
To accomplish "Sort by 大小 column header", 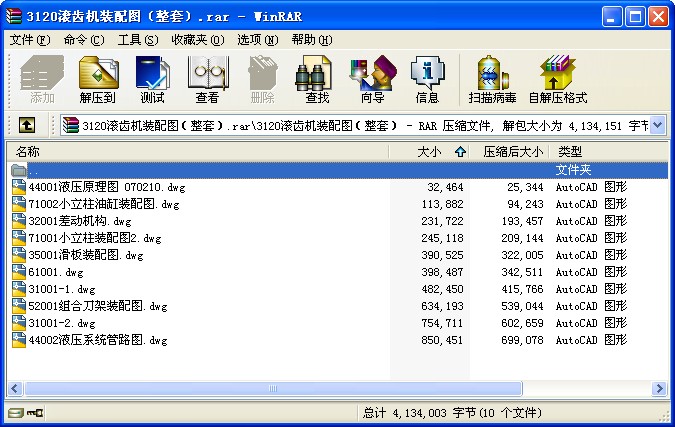I will point(429,152).
